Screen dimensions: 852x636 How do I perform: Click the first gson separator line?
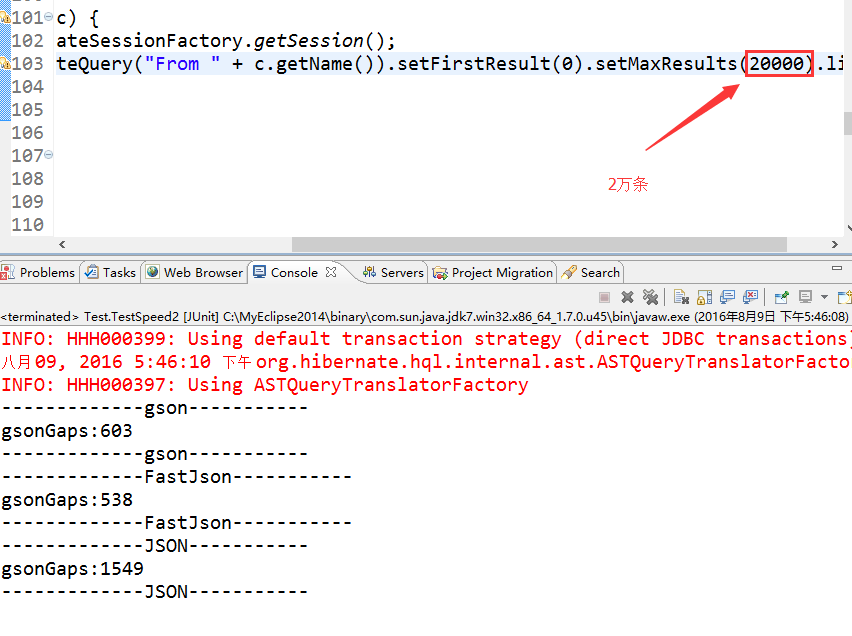click(x=155, y=408)
